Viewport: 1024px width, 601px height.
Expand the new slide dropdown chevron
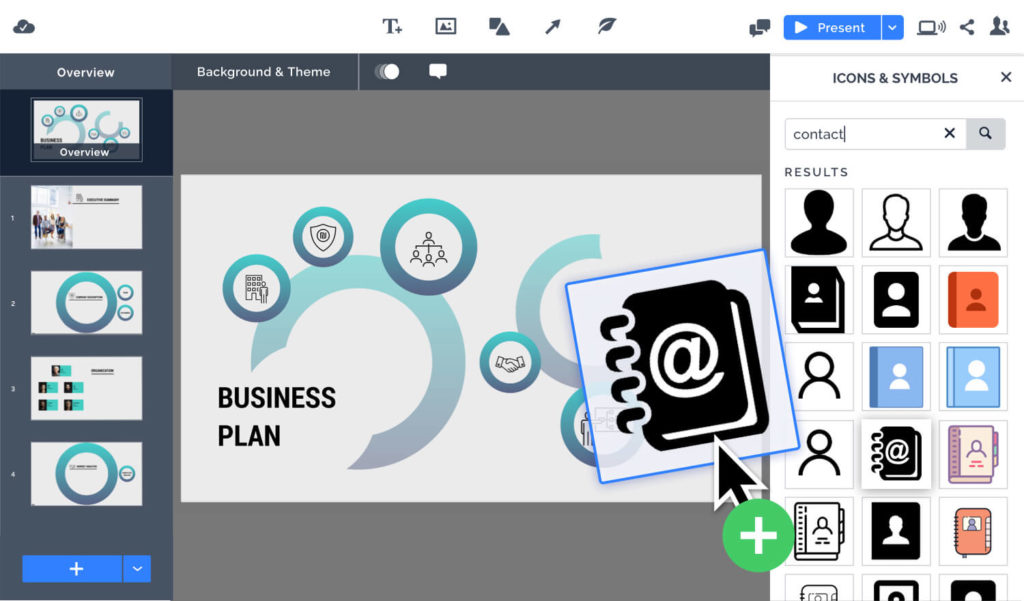(138, 569)
